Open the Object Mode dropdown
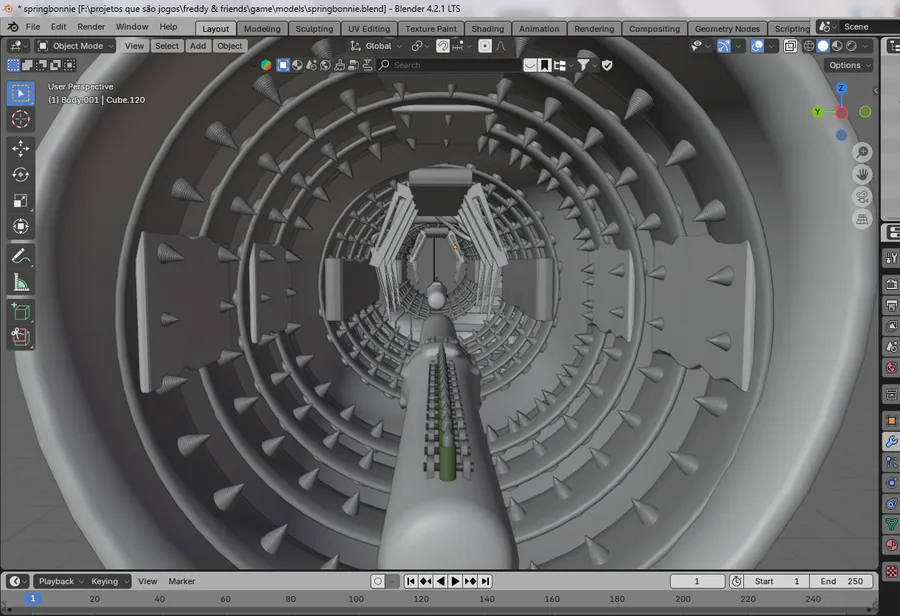The width and height of the screenshot is (900, 616). click(75, 46)
